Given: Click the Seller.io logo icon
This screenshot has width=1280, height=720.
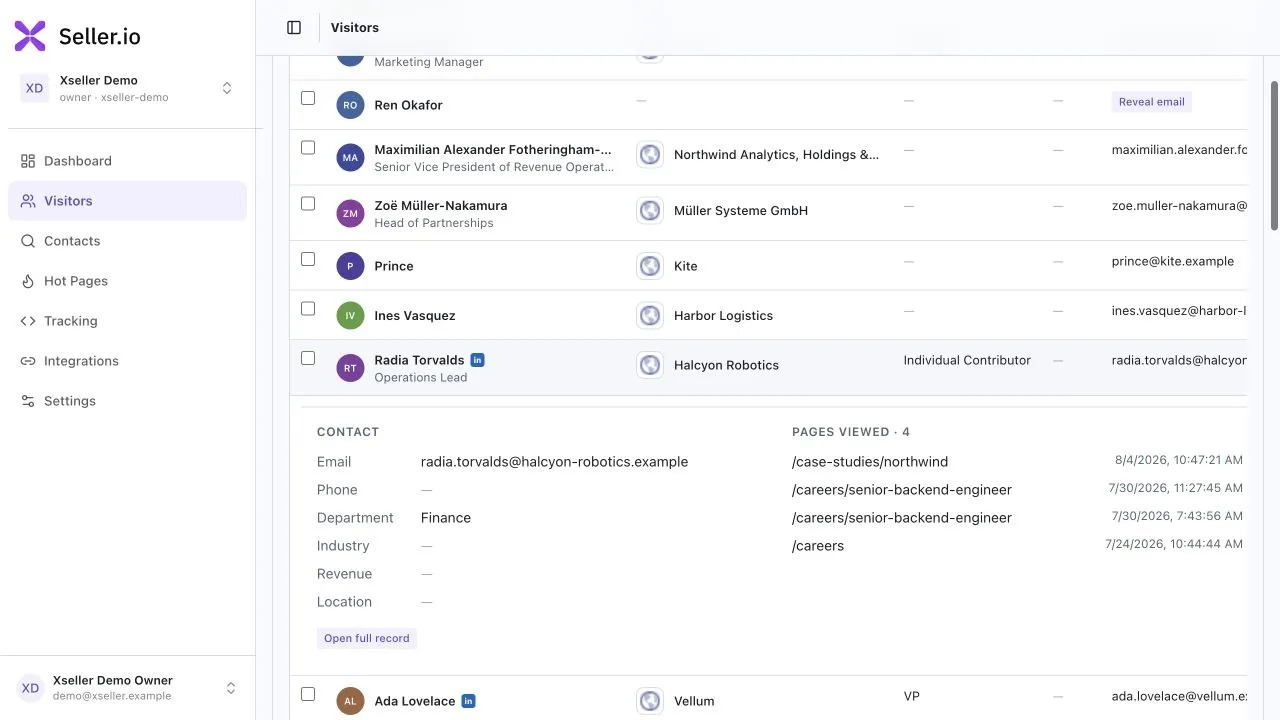Looking at the screenshot, I should pos(30,36).
